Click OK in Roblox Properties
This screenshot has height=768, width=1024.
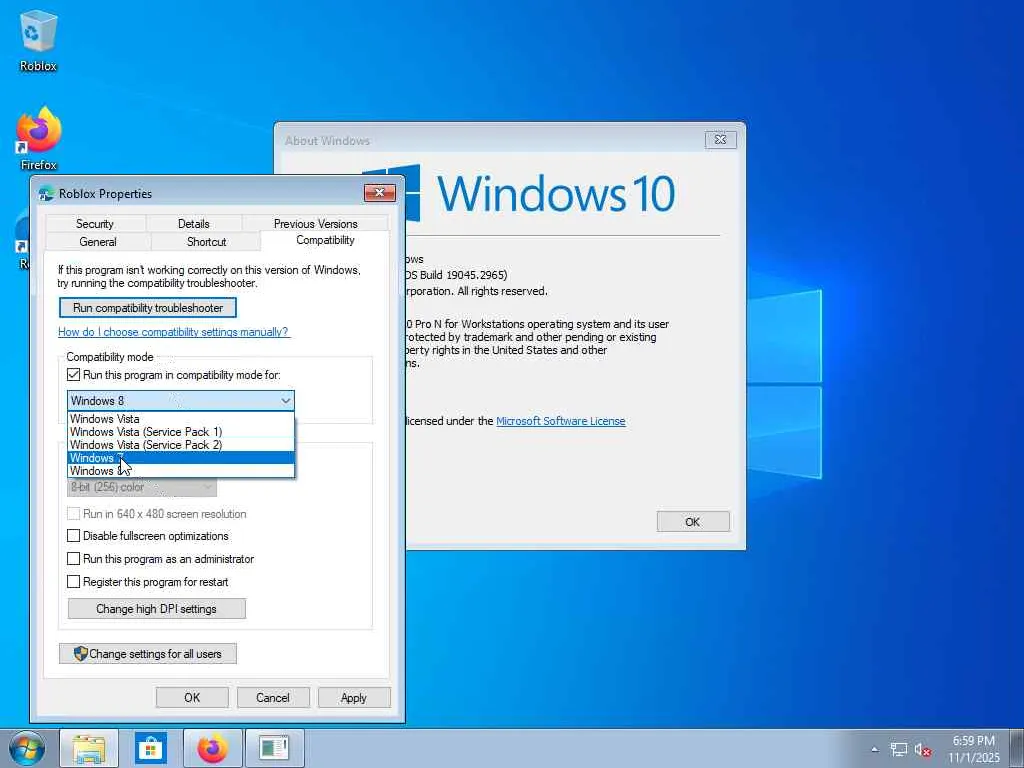(192, 697)
